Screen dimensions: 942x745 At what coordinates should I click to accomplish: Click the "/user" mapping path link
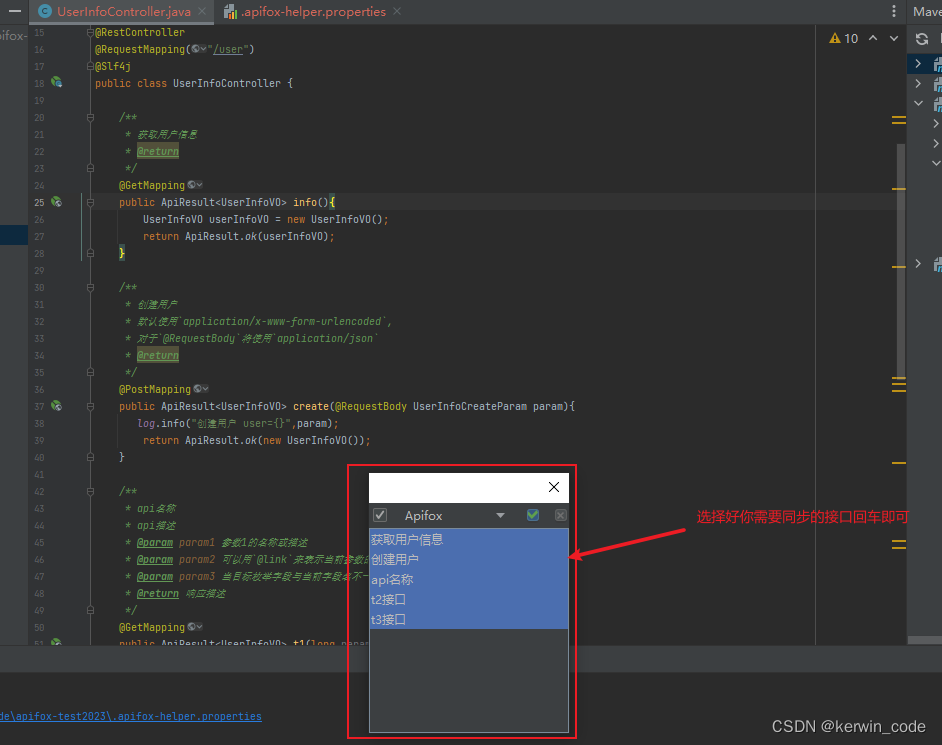(228, 49)
